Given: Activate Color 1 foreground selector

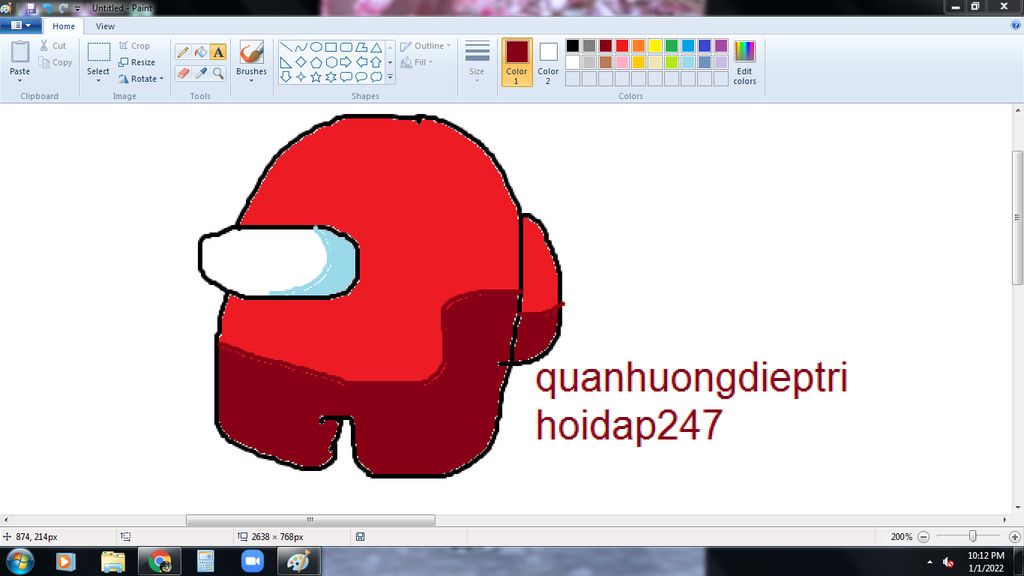Looking at the screenshot, I should (x=517, y=62).
